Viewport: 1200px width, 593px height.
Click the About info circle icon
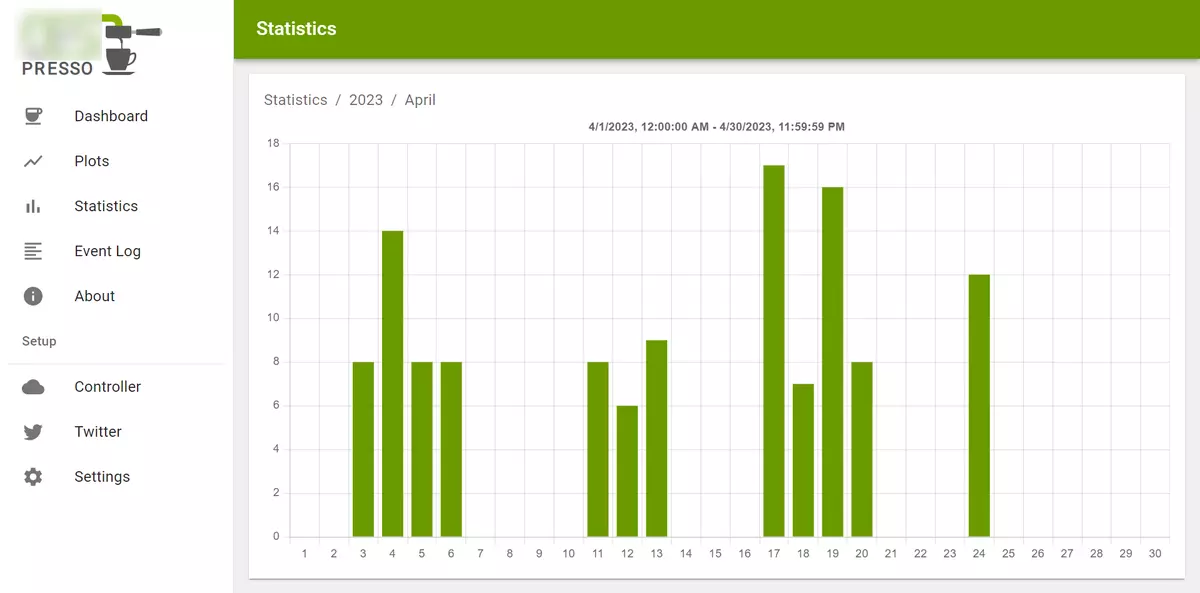tap(33, 296)
